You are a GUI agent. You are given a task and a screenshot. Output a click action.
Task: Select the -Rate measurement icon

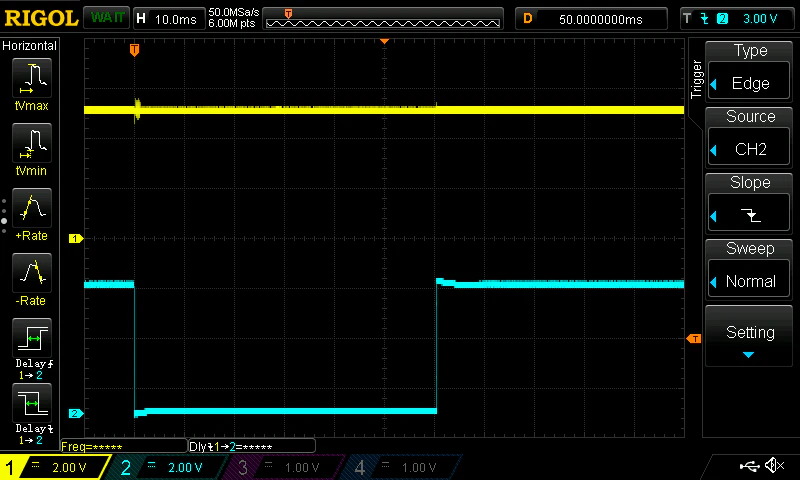pyautogui.click(x=32, y=272)
